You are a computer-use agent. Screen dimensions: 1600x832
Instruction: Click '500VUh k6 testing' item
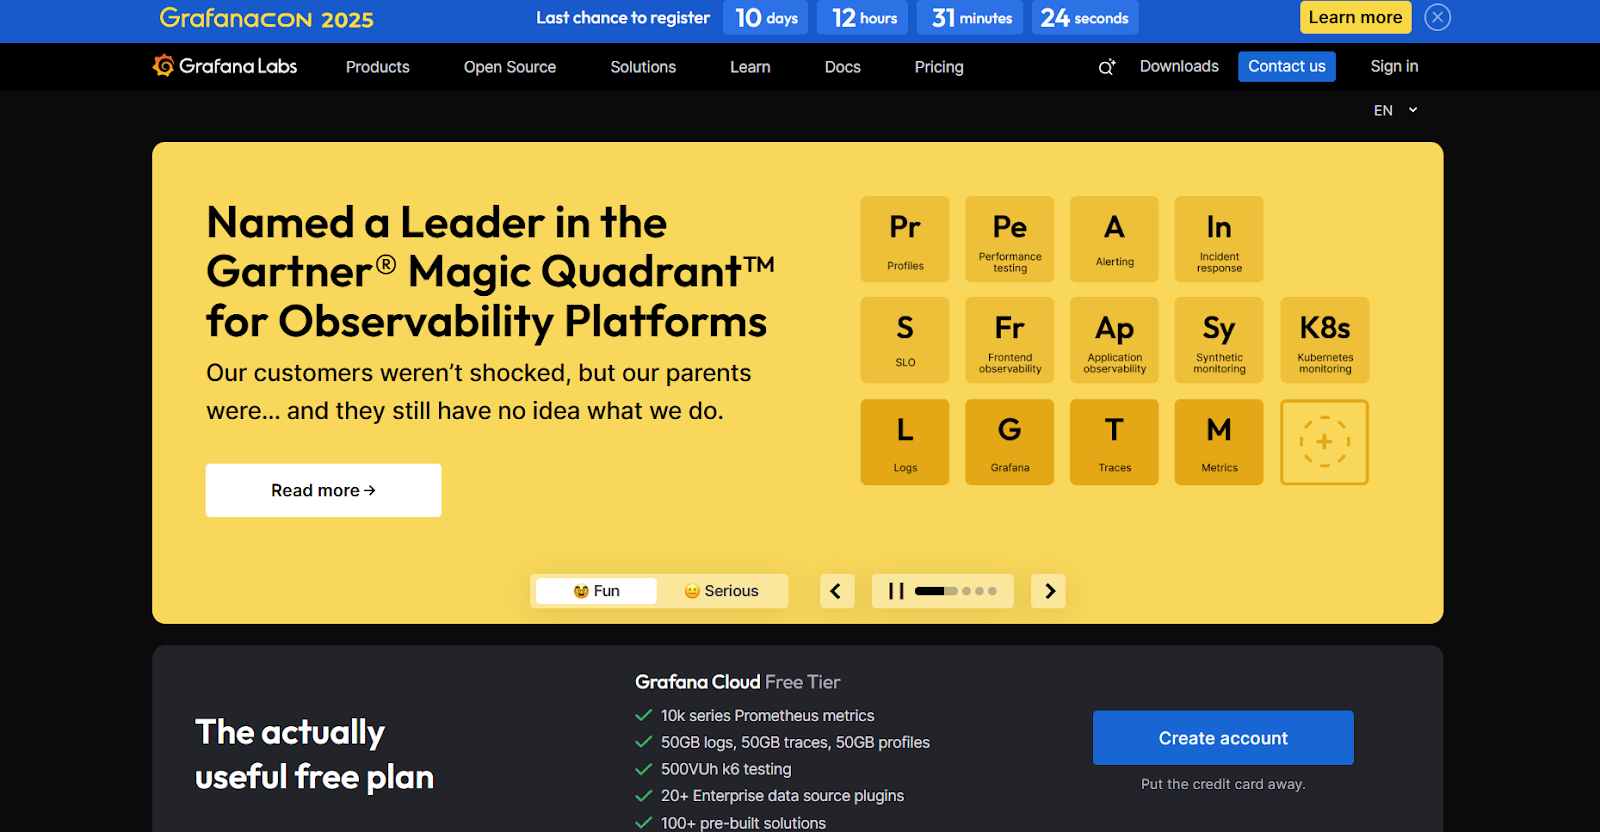tap(726, 769)
